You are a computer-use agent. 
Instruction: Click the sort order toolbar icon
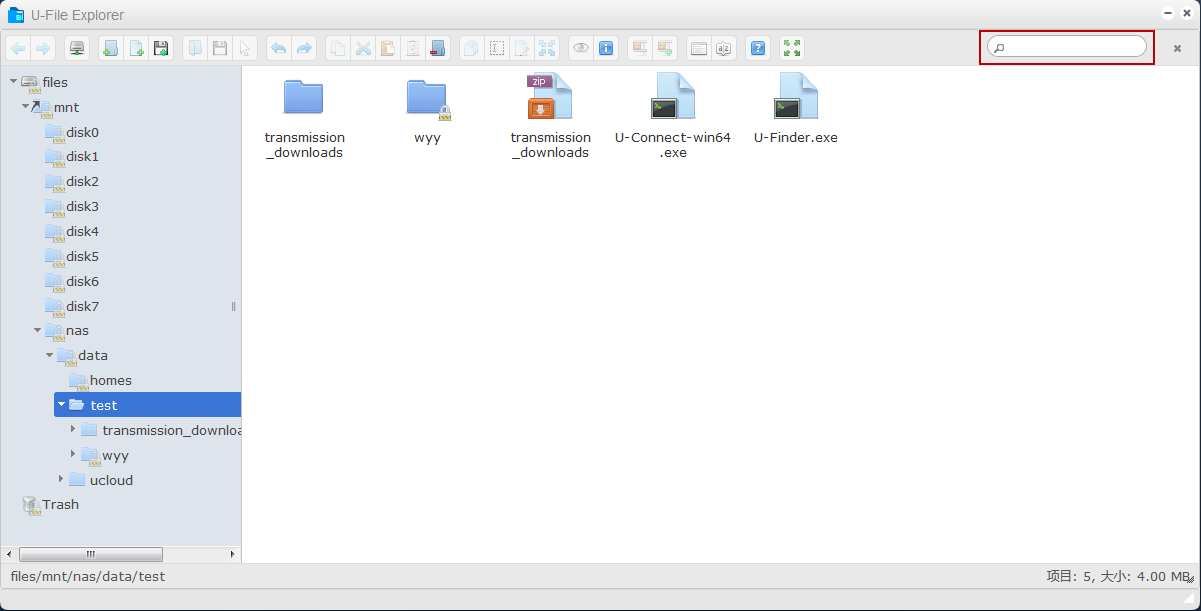point(724,48)
